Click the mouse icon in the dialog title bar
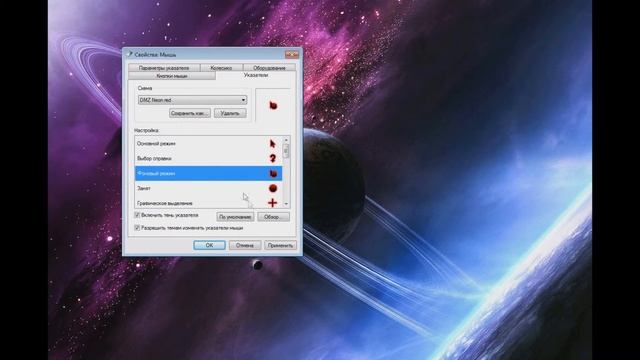 129,54
